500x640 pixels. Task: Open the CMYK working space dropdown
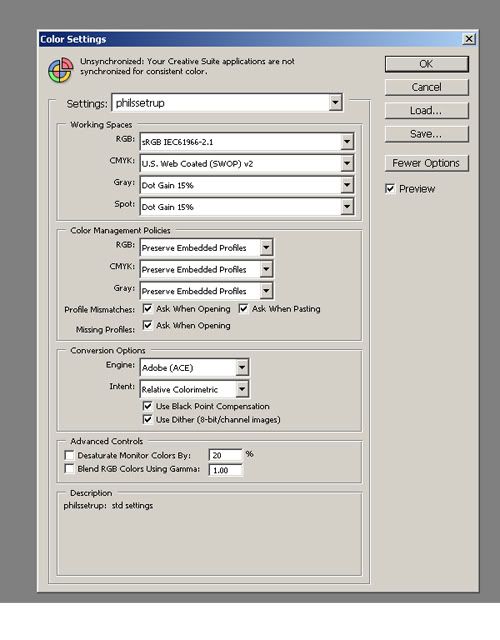coord(247,164)
